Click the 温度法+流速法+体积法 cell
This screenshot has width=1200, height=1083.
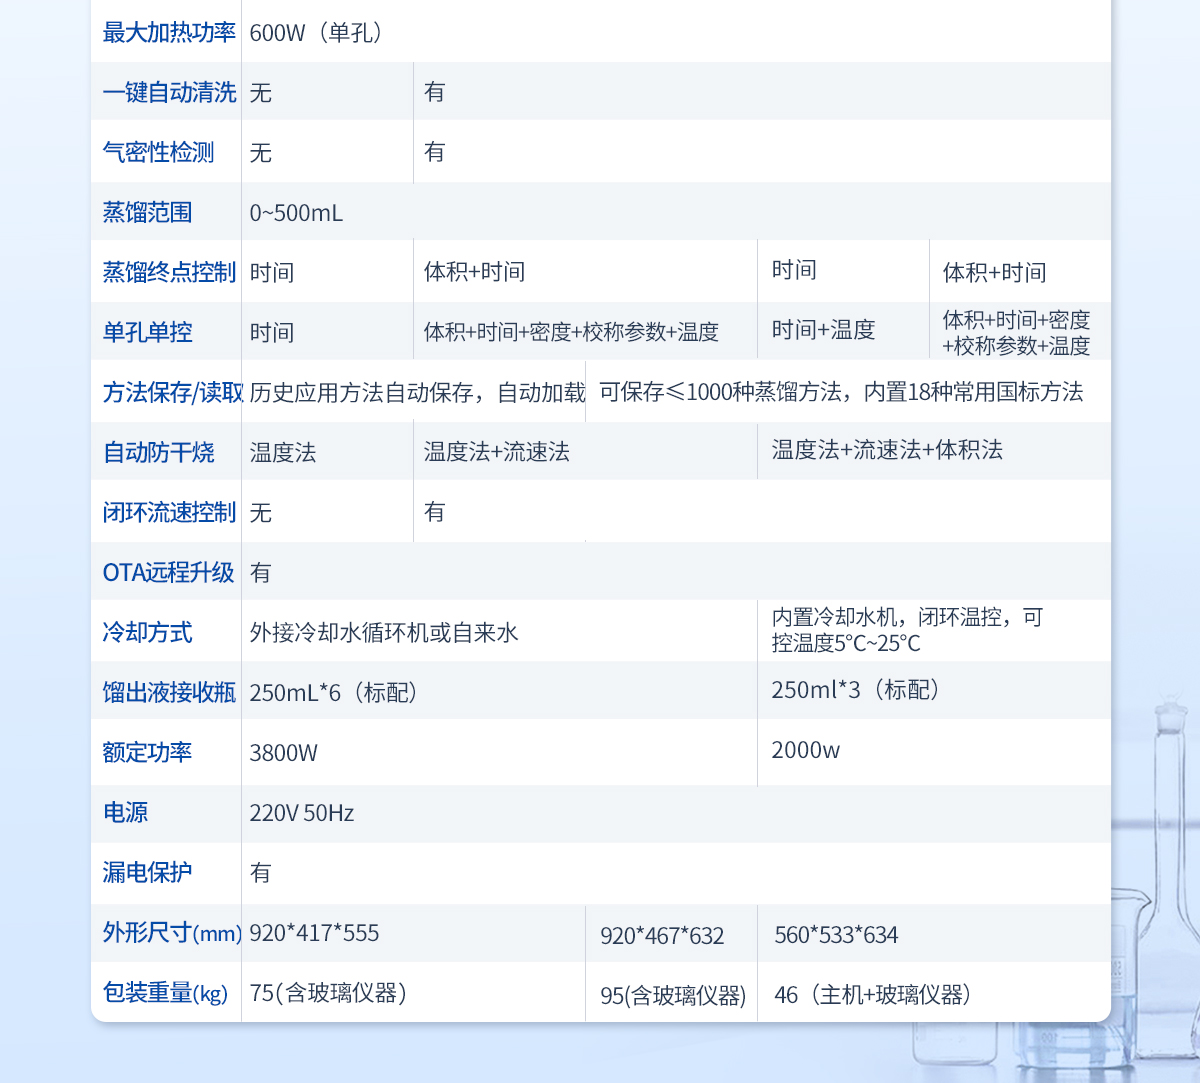887,450
